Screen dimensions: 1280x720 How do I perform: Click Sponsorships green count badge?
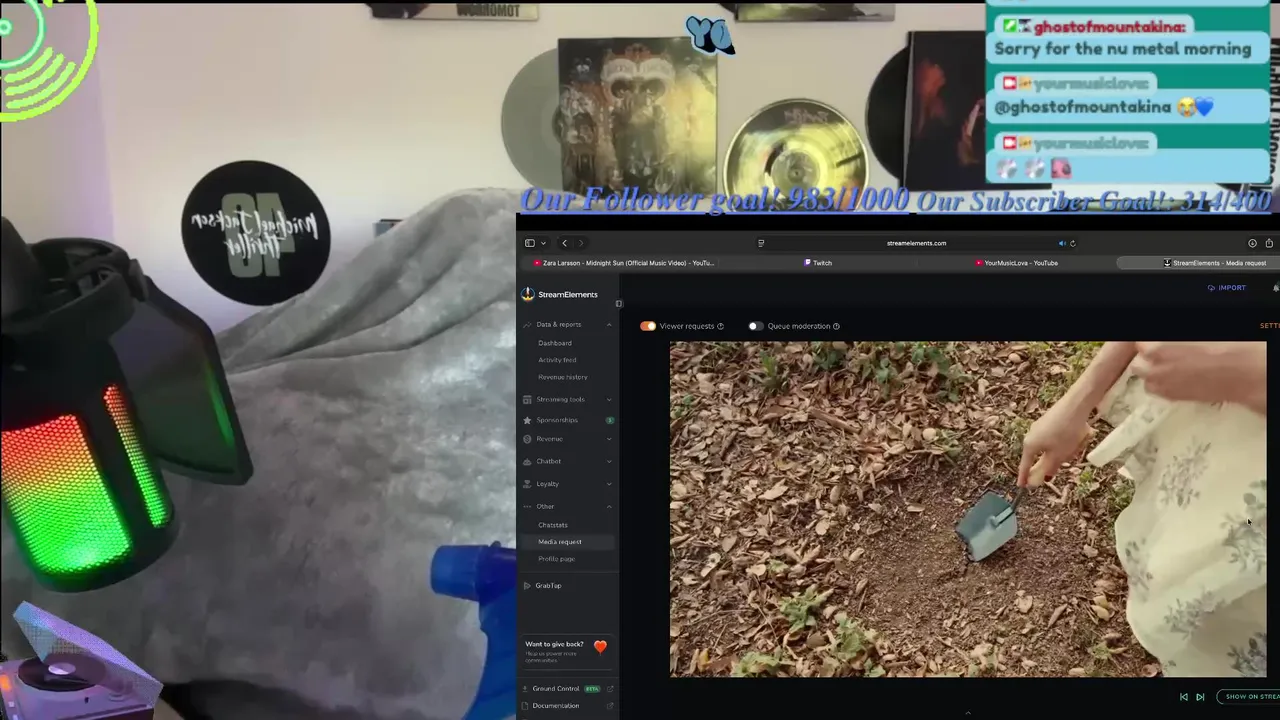point(609,420)
